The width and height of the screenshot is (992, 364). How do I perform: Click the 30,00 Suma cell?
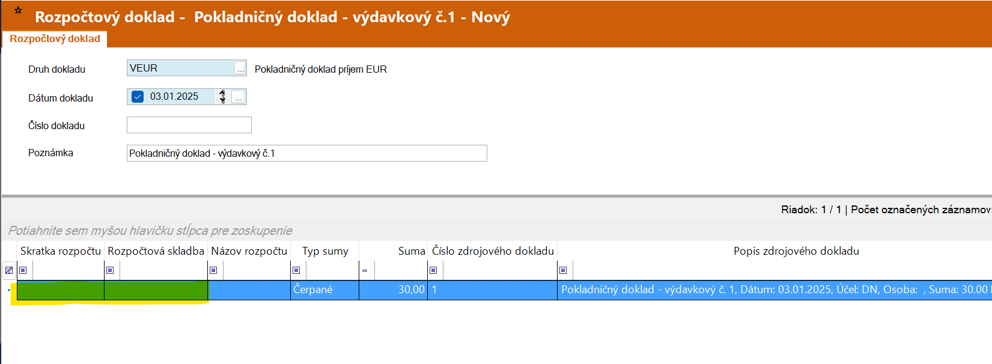point(393,290)
